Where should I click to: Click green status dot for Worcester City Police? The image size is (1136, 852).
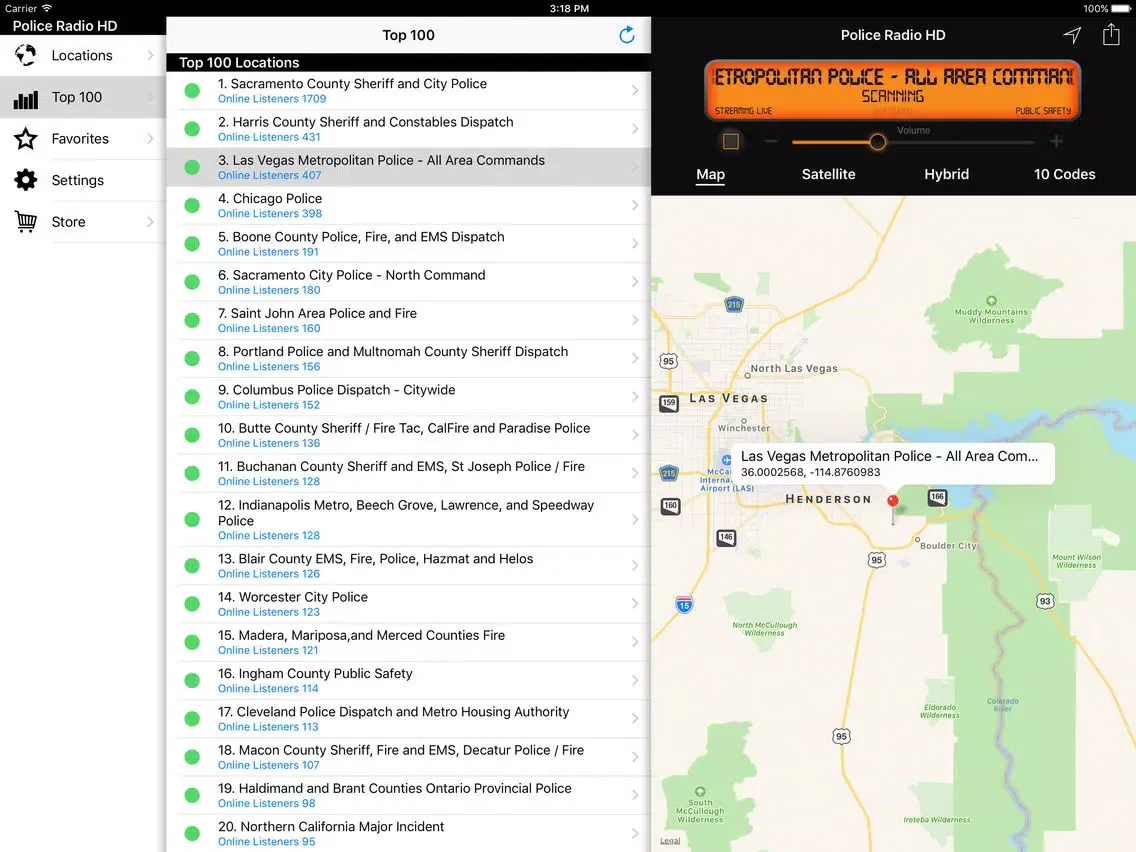[192, 604]
